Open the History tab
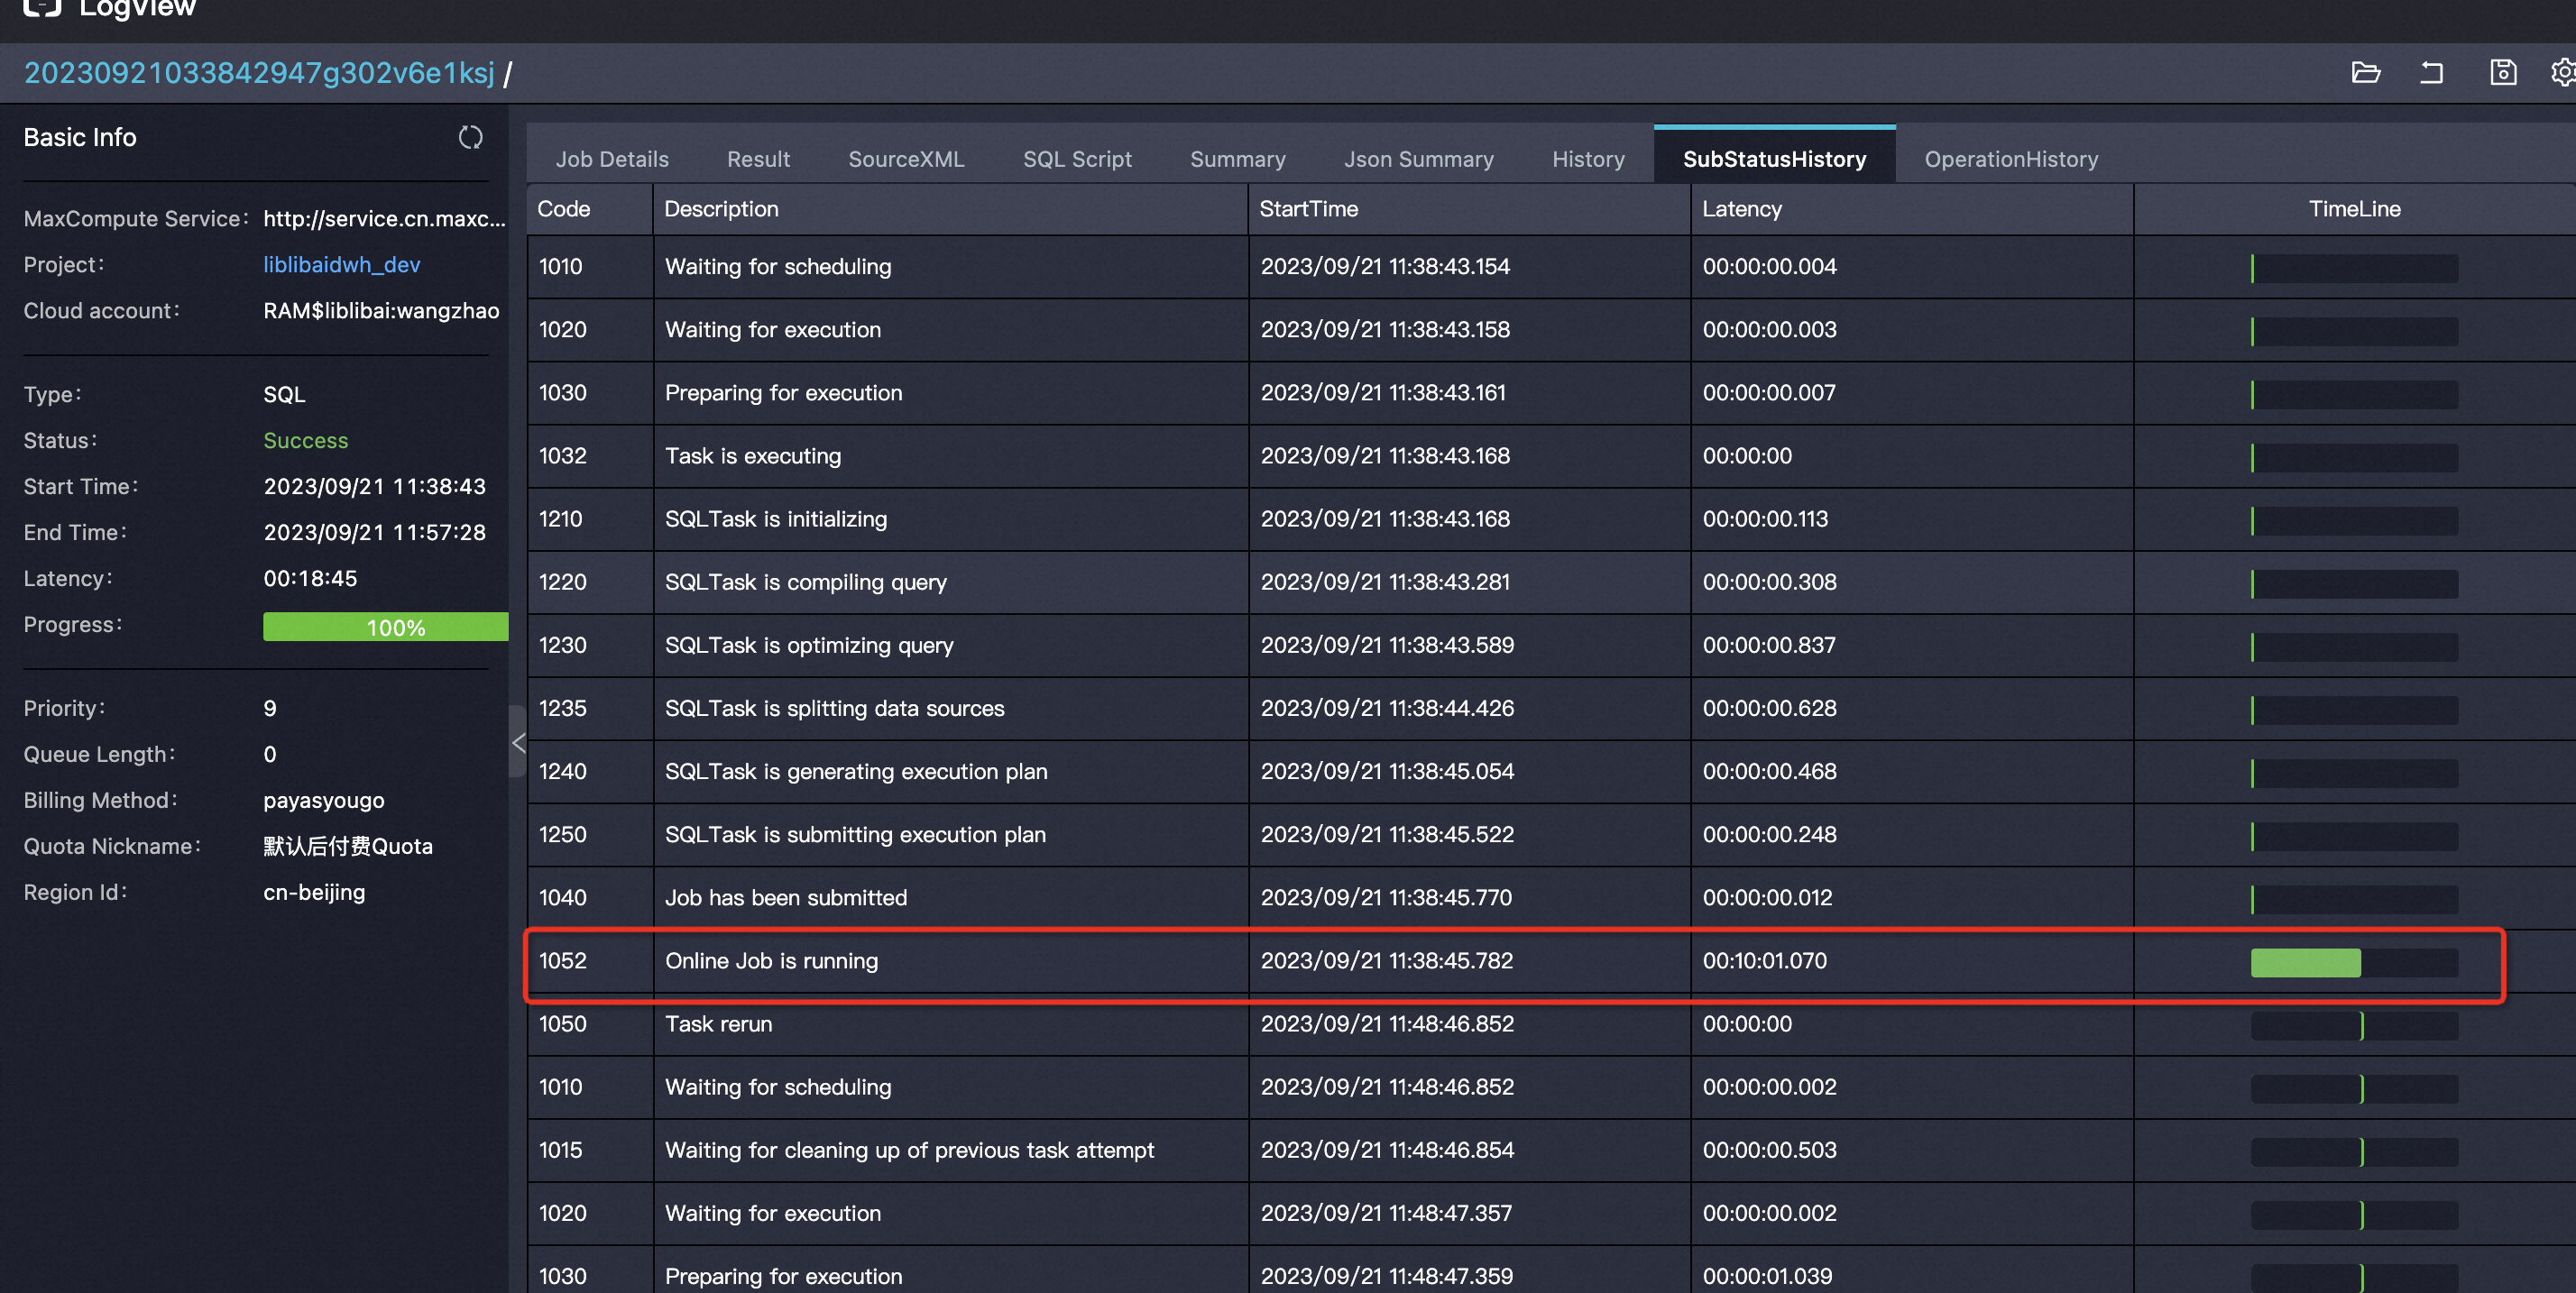 click(x=1588, y=159)
